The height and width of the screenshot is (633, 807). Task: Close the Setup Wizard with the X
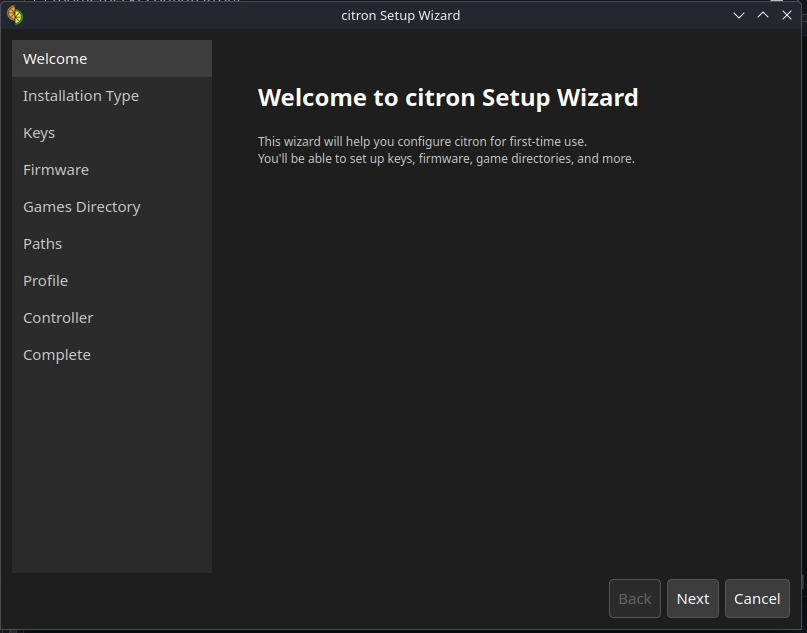pos(787,15)
